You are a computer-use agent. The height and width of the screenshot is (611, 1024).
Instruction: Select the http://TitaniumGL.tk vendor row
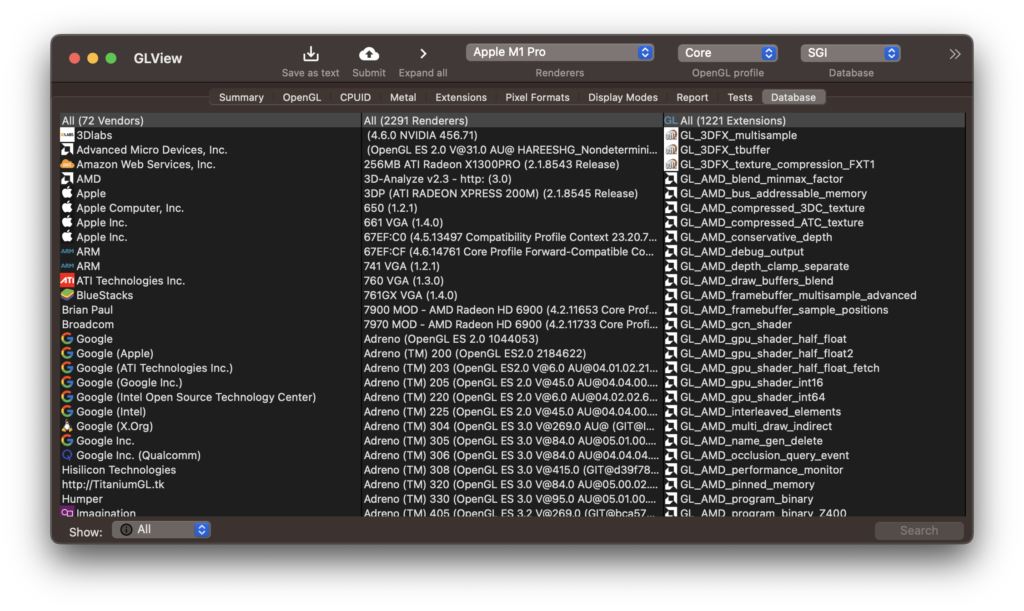click(x=210, y=484)
